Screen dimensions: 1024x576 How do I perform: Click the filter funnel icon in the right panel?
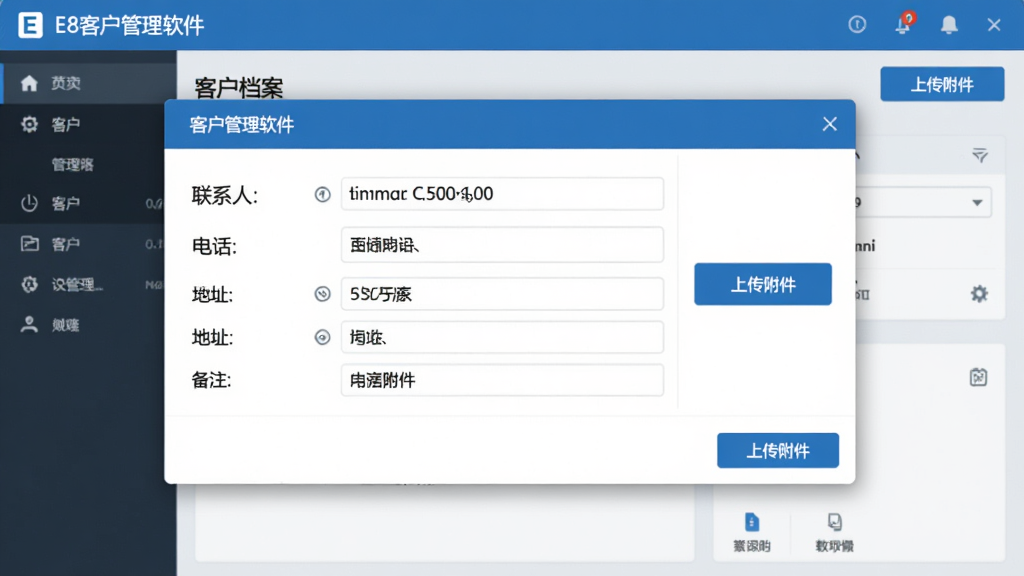coord(980,155)
